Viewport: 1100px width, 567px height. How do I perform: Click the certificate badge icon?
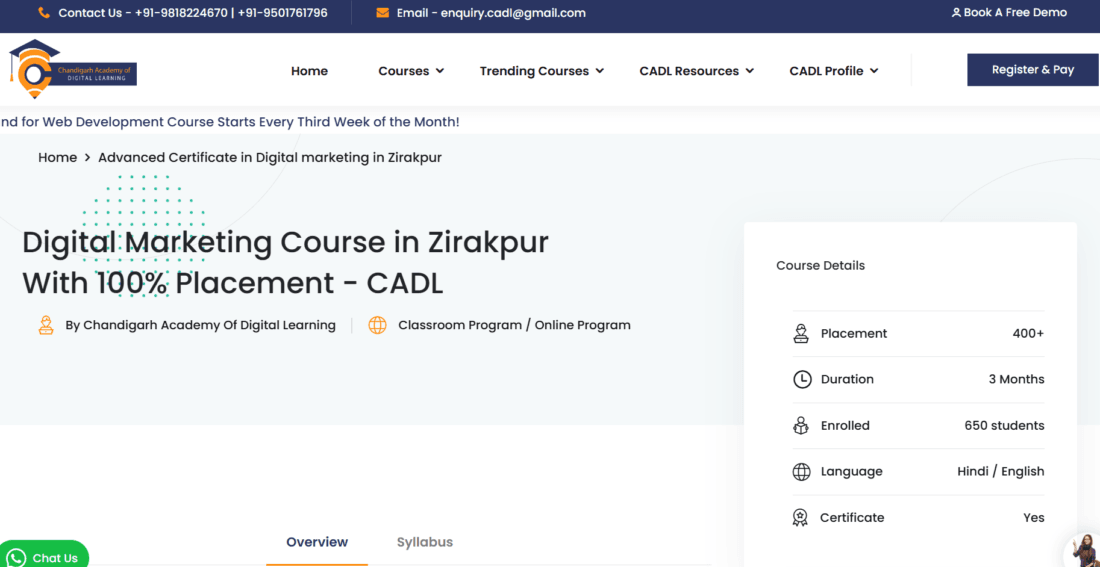pyautogui.click(x=800, y=518)
